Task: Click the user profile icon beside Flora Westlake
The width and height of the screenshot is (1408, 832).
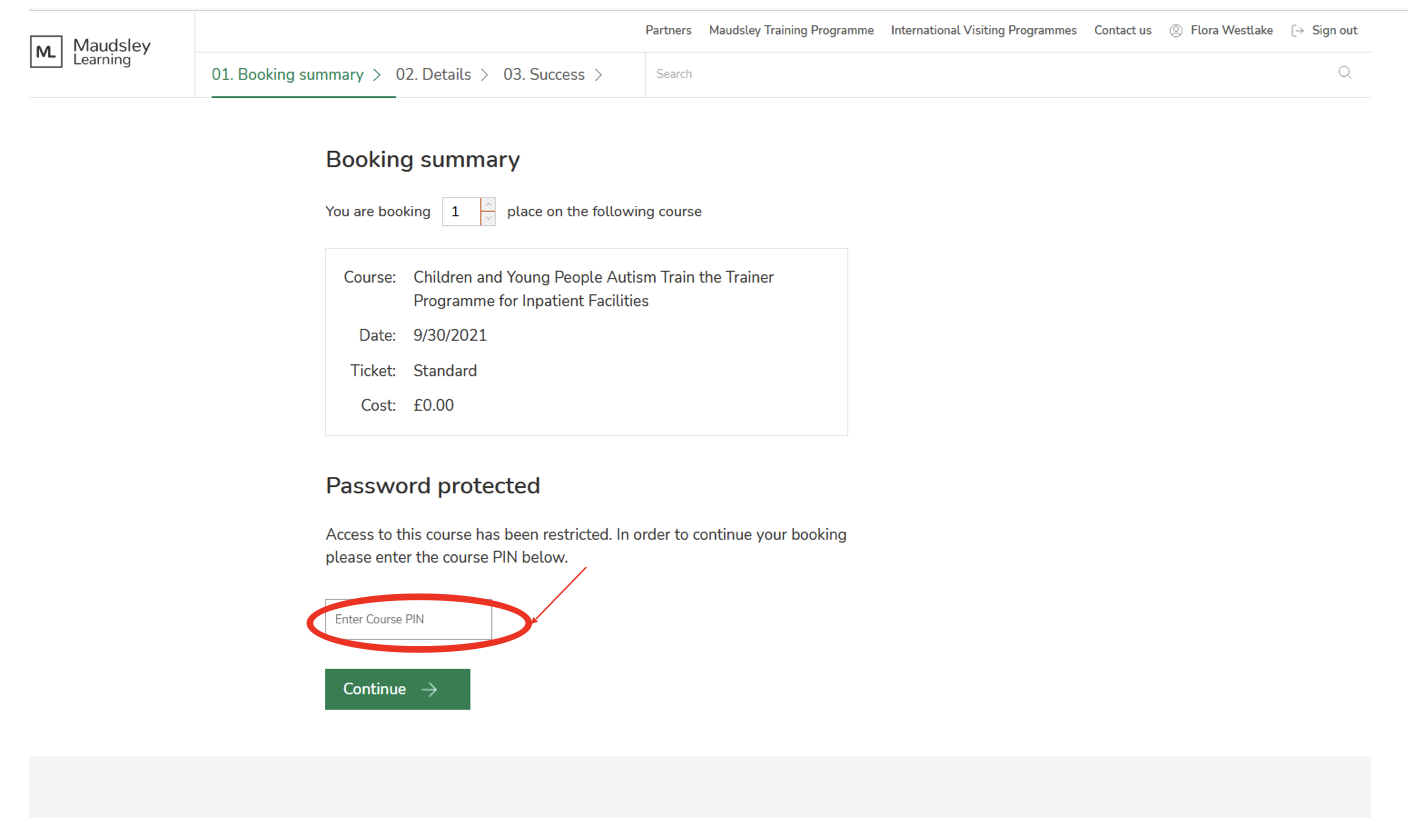Action: (x=1176, y=31)
